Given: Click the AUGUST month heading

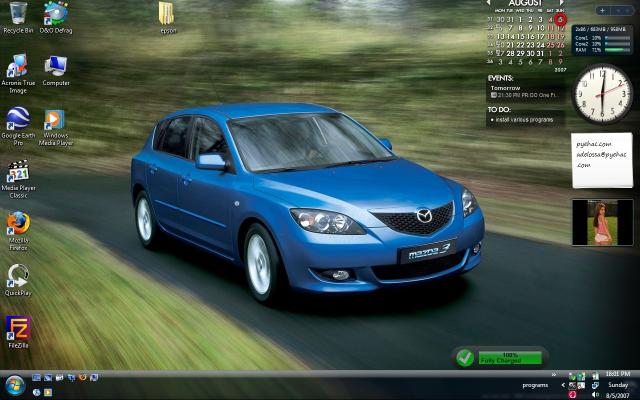Looking at the screenshot, I should (525, 3).
